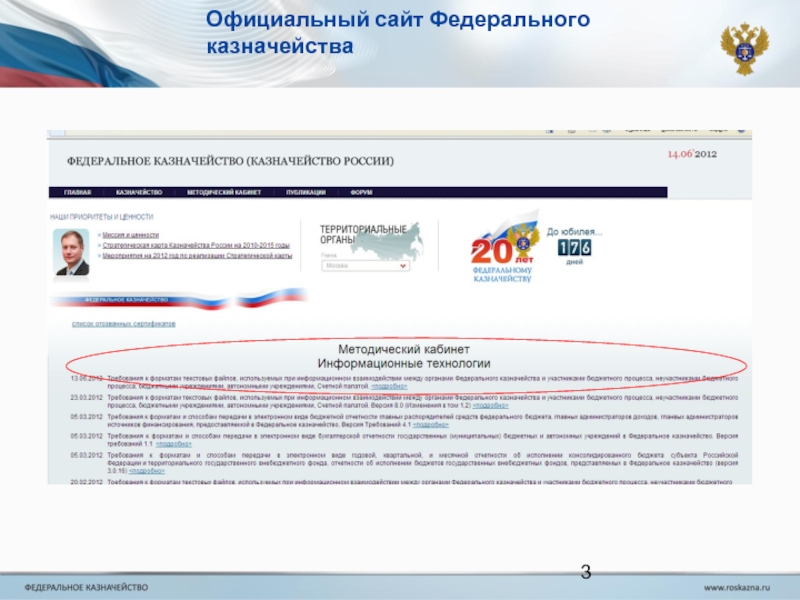Open the ПУБЛИКАЦИИ menu item
Viewport: 800px width, 600px height.
[x=306, y=192]
